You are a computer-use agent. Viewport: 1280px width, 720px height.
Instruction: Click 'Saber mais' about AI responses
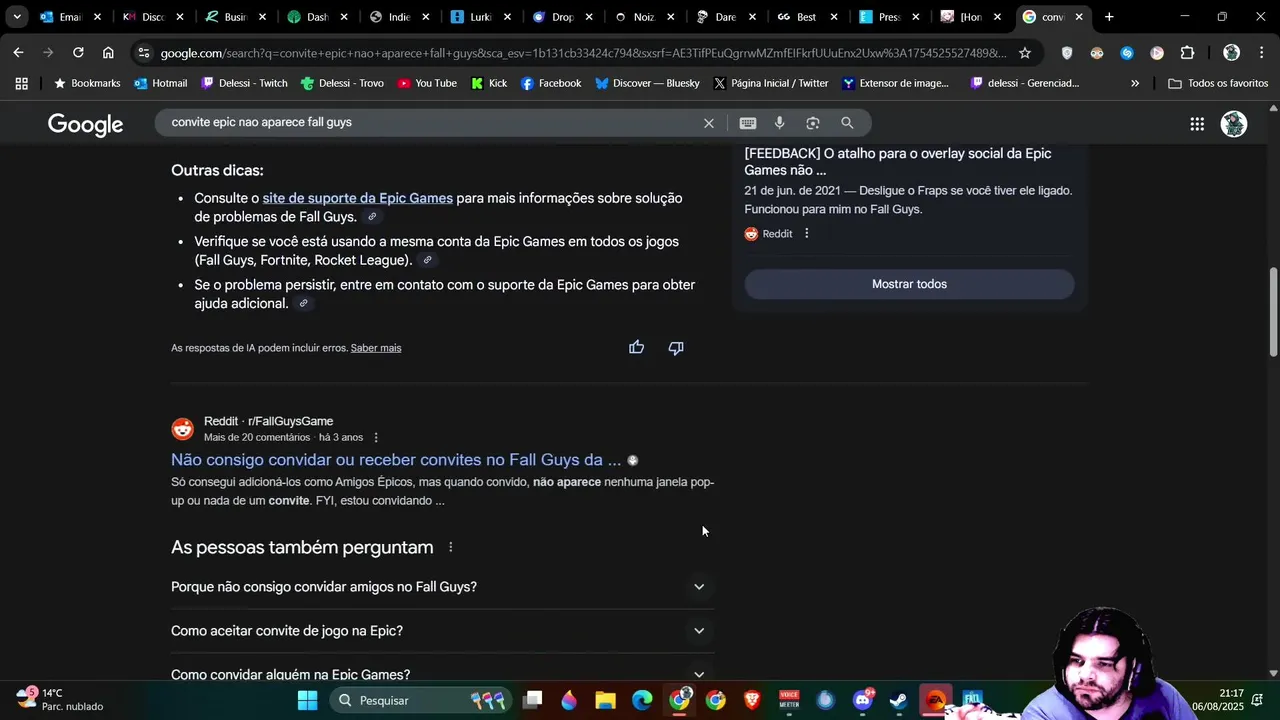click(x=376, y=348)
